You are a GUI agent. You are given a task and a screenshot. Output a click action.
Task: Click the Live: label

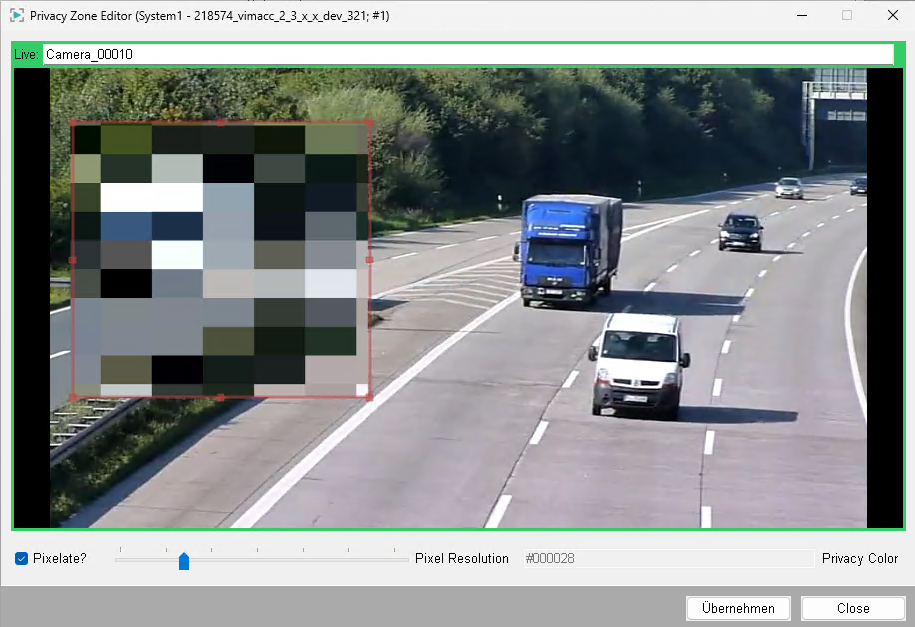click(26, 54)
